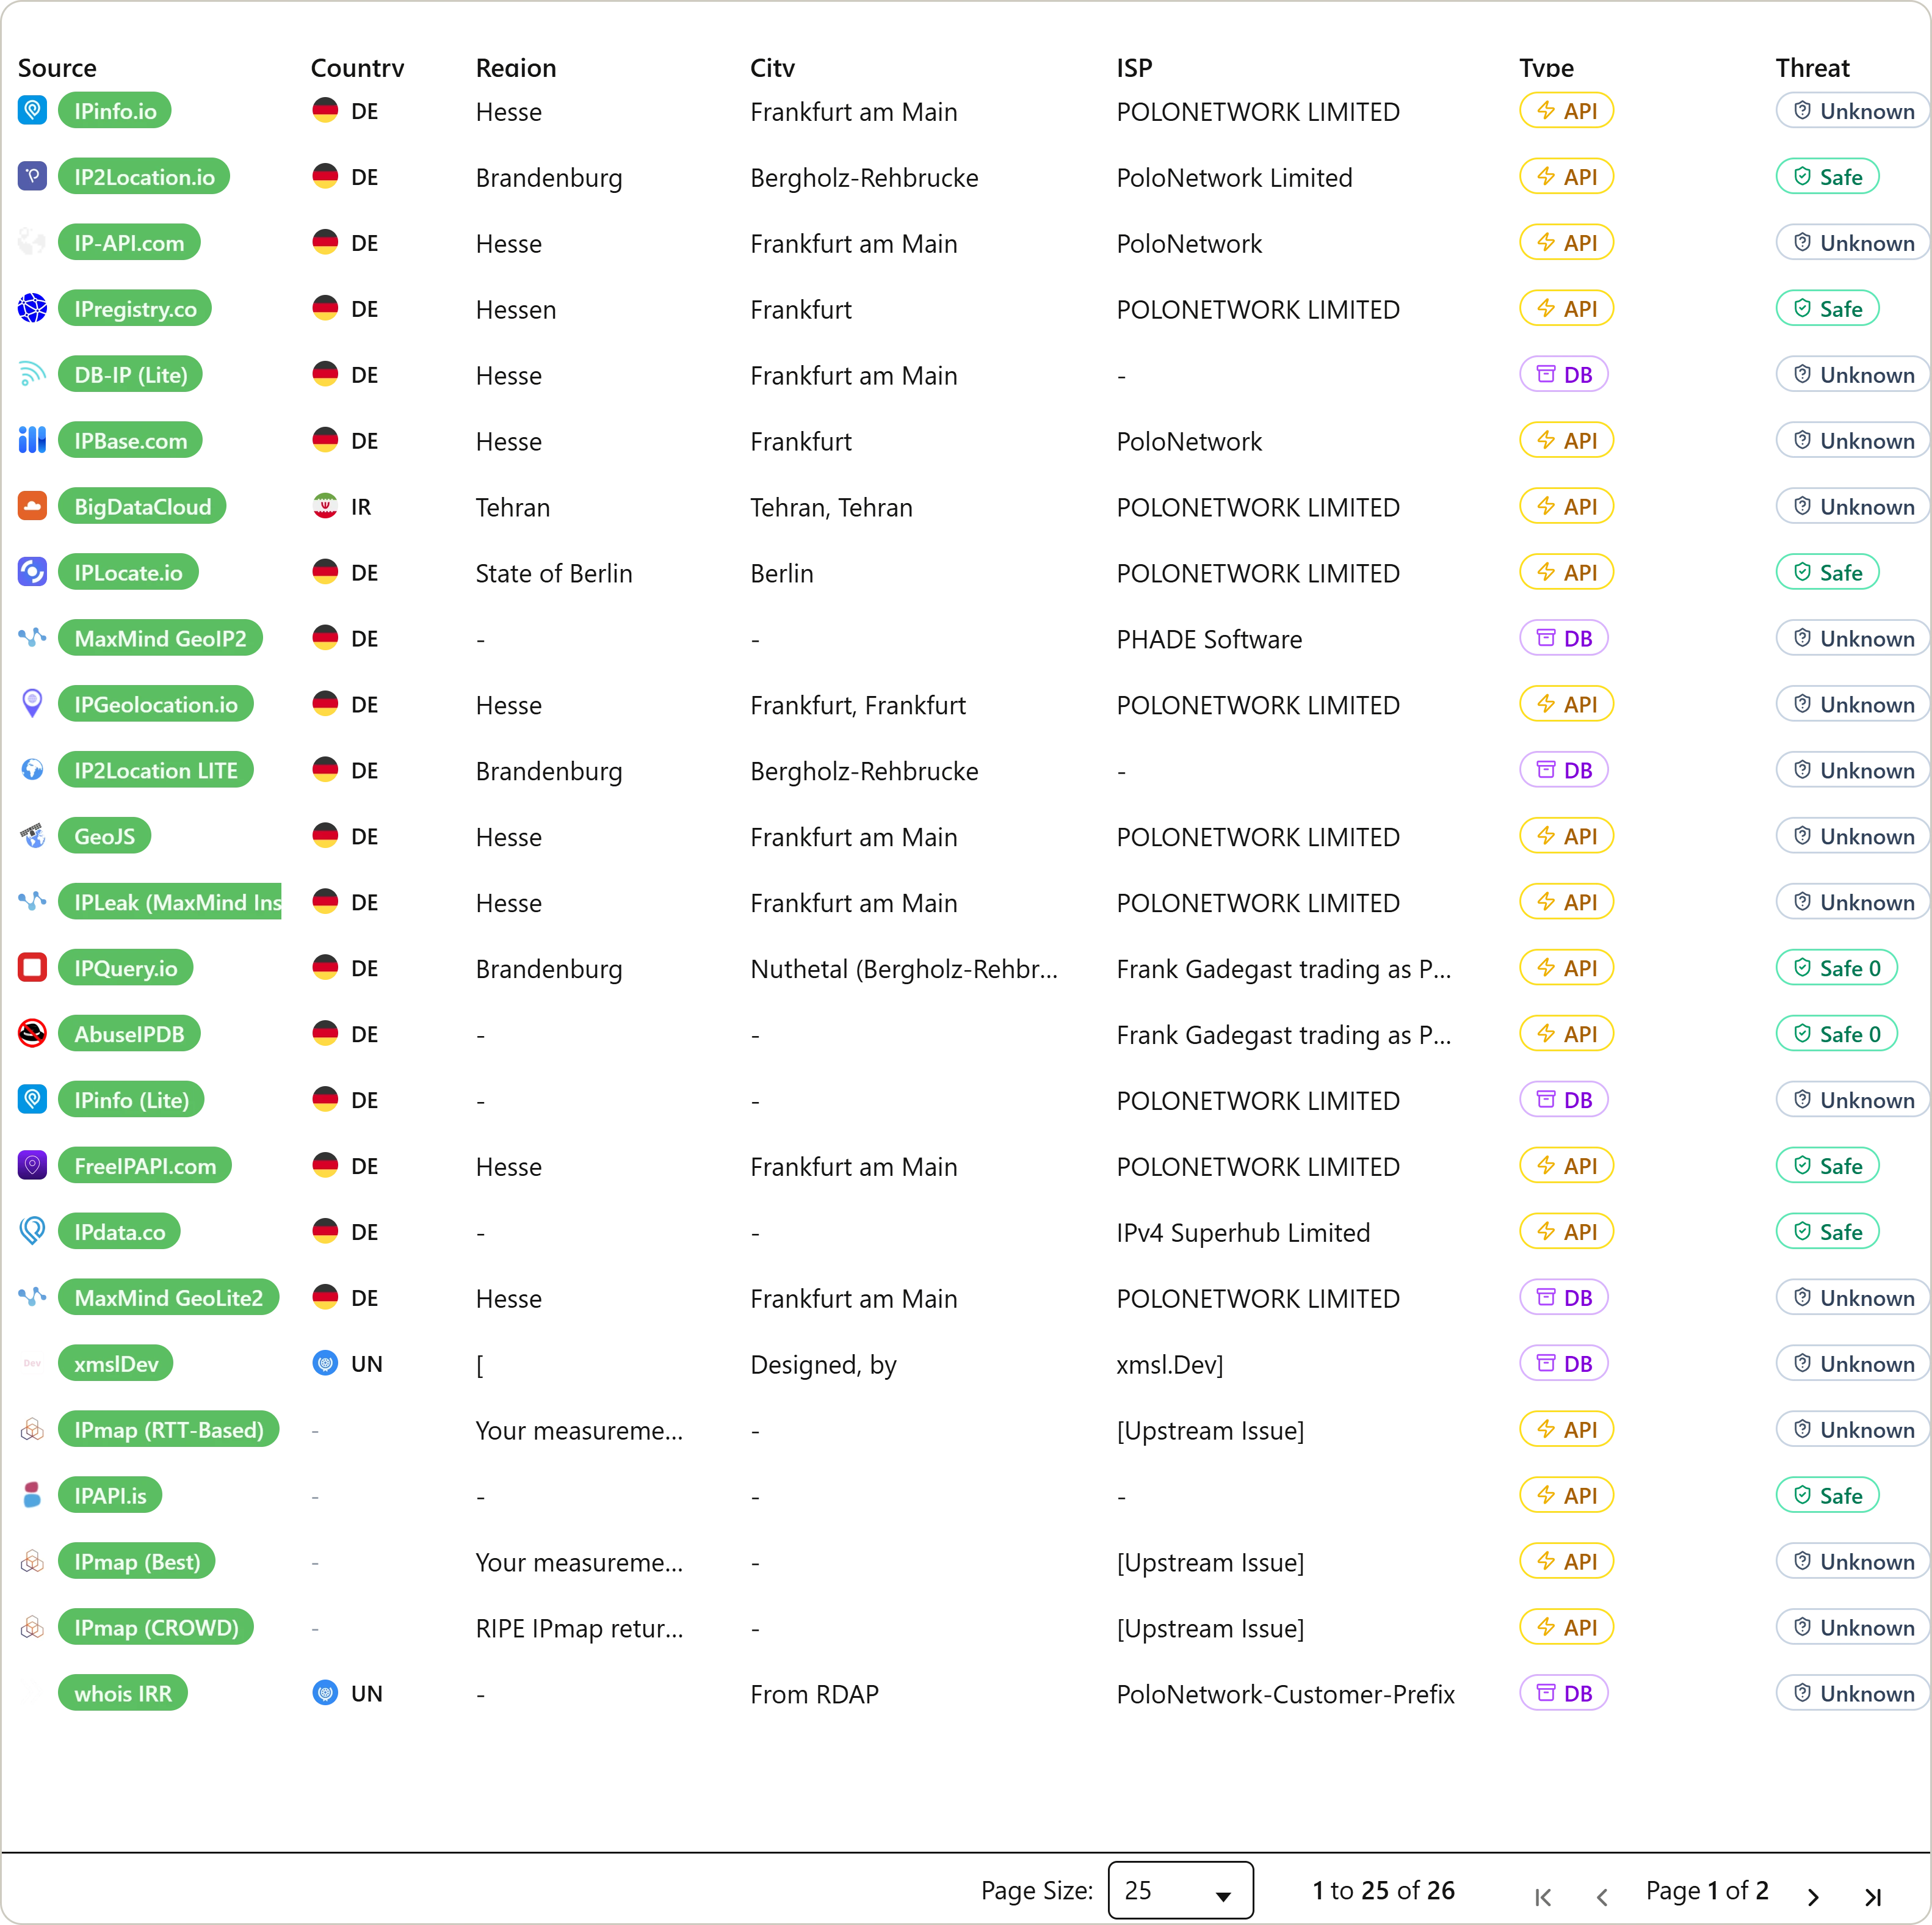
Task: Click the IP2Location LITE globe icon
Action: pos(33,770)
